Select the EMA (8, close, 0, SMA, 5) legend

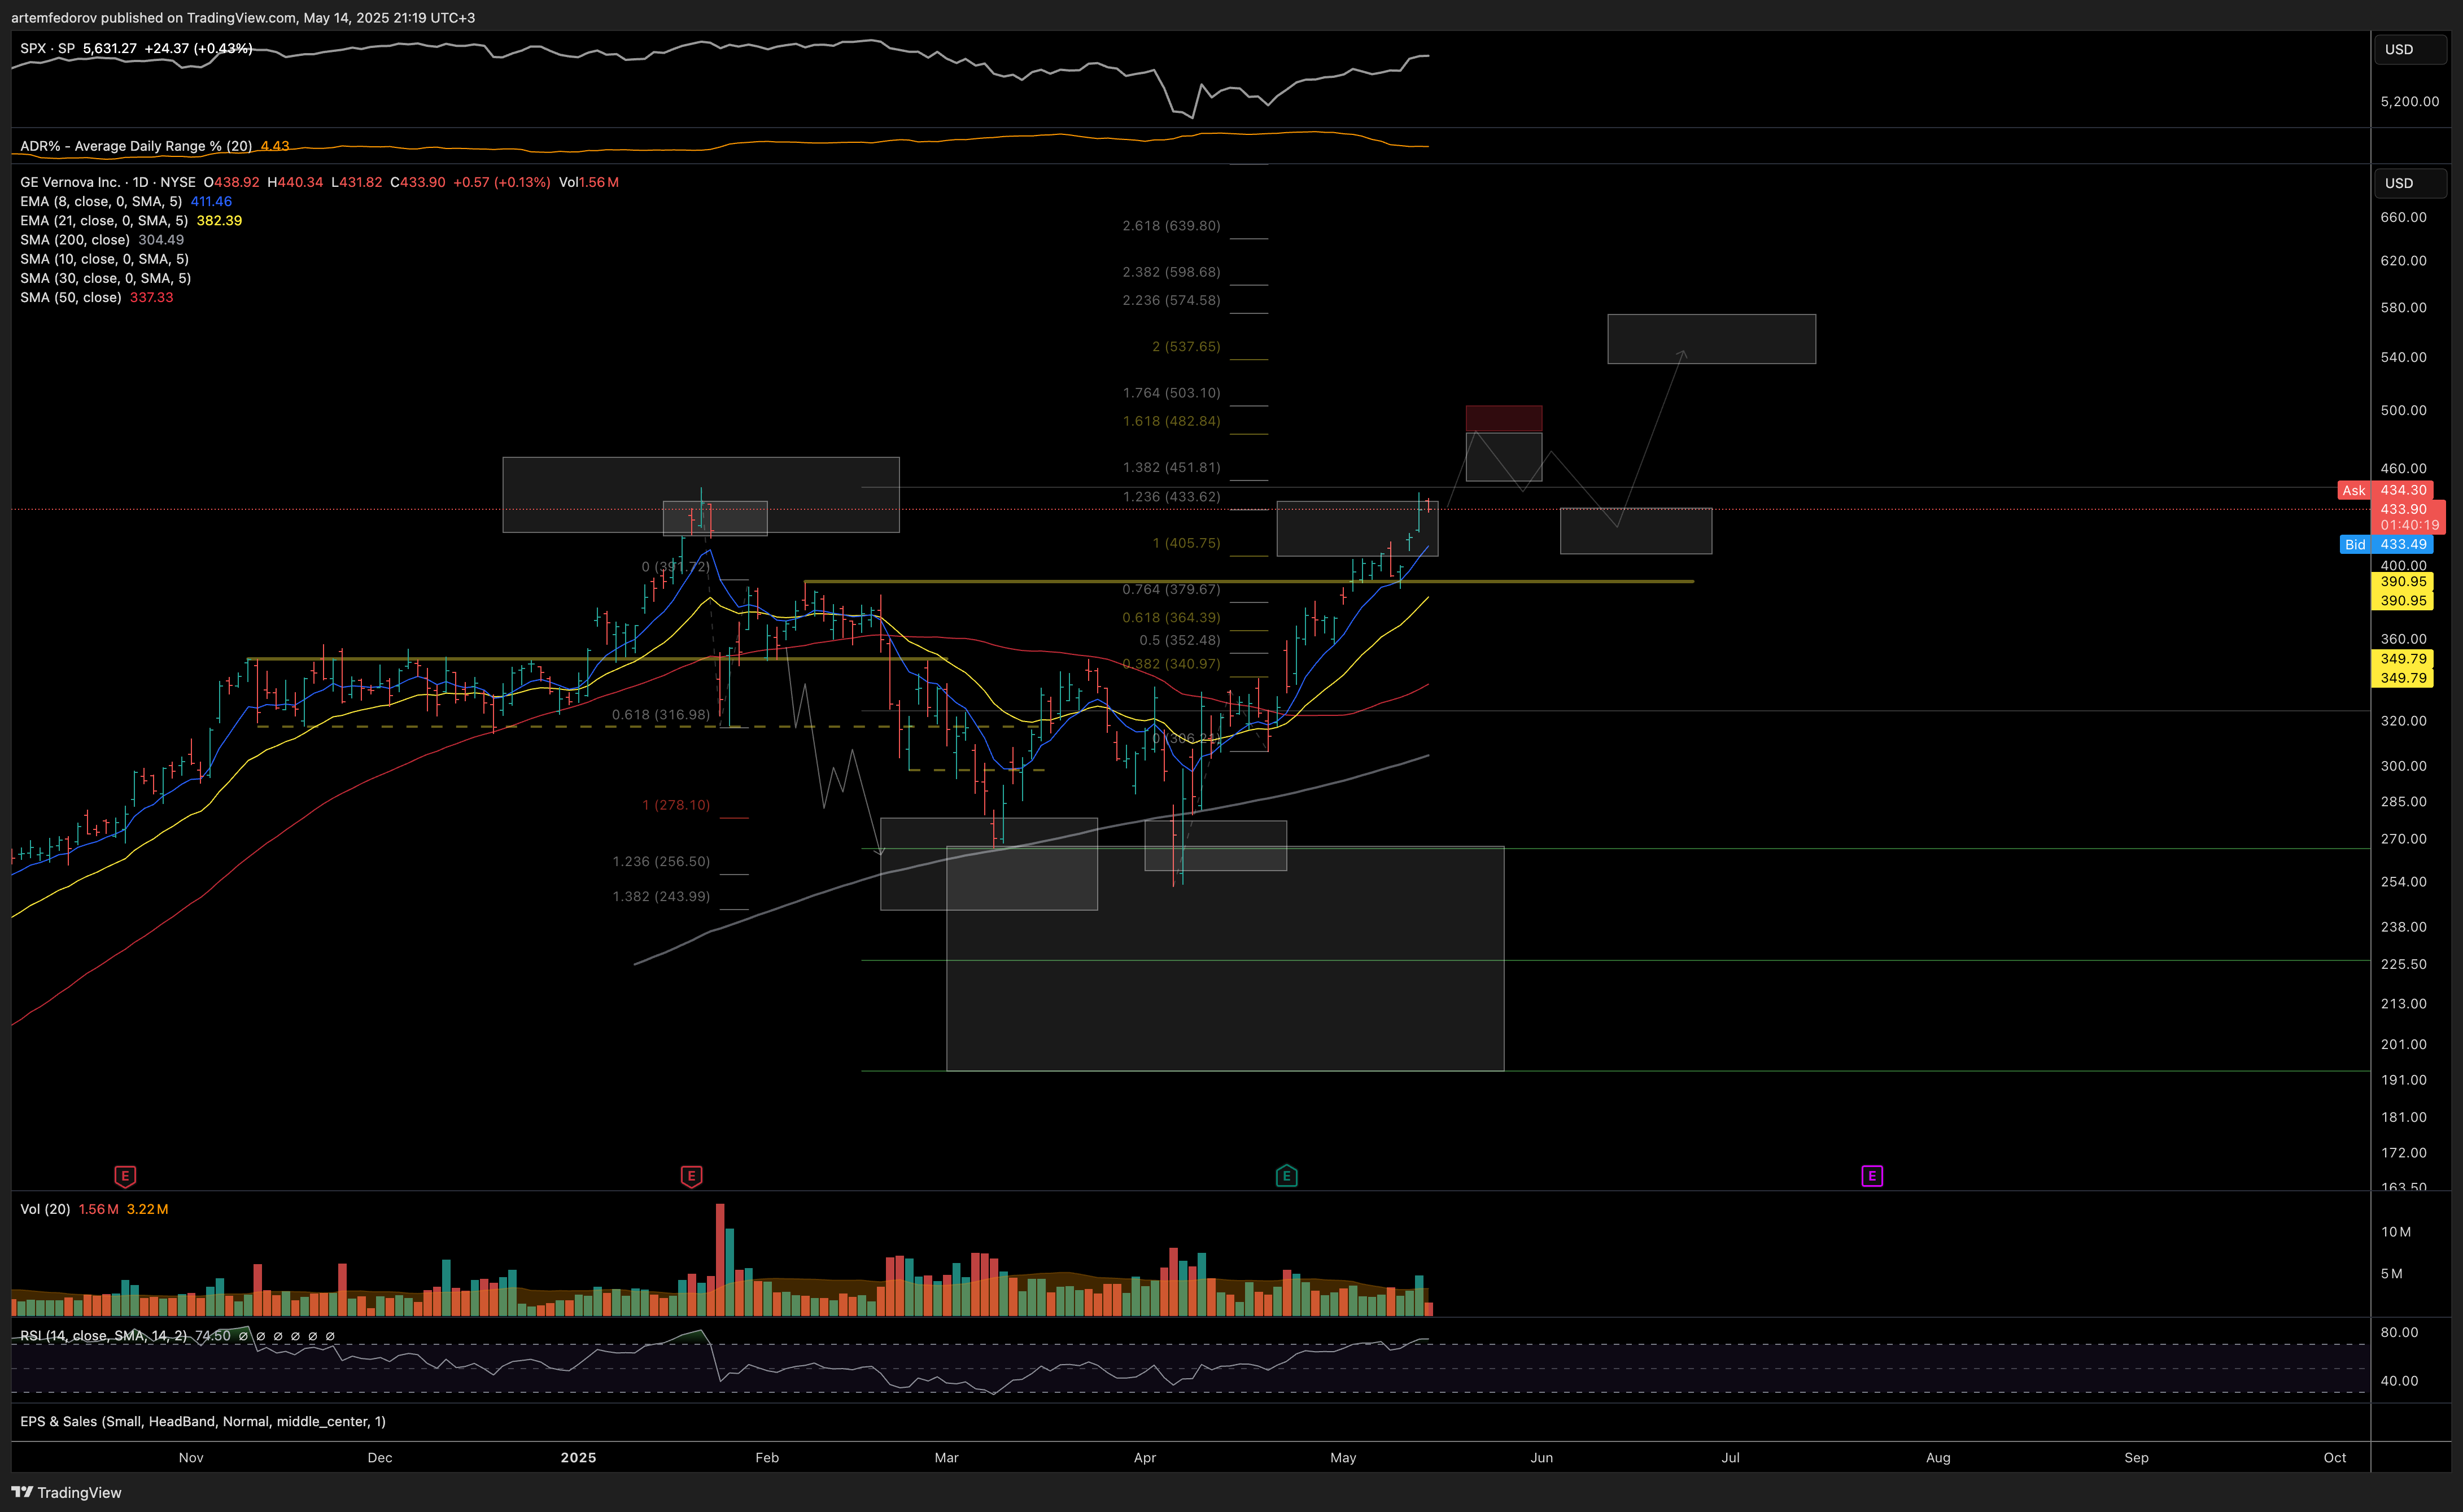tap(101, 201)
